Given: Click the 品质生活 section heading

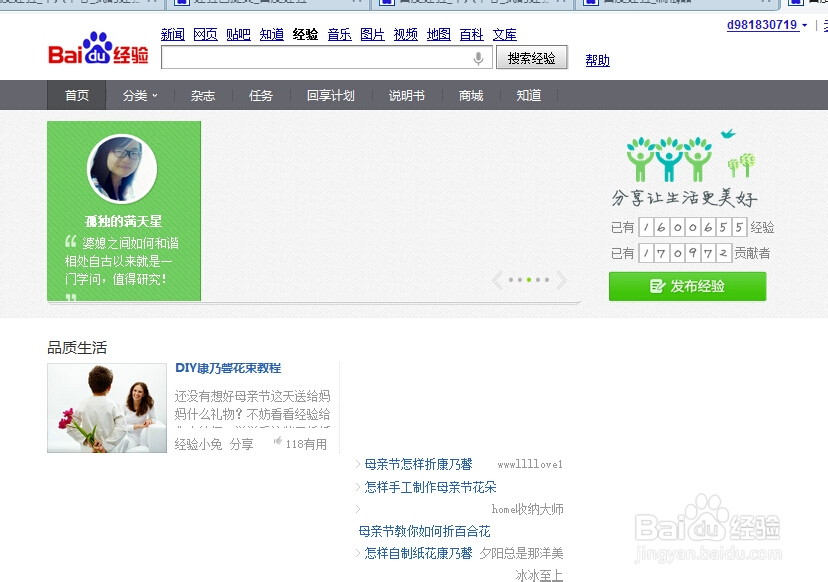Looking at the screenshot, I should (x=77, y=348).
